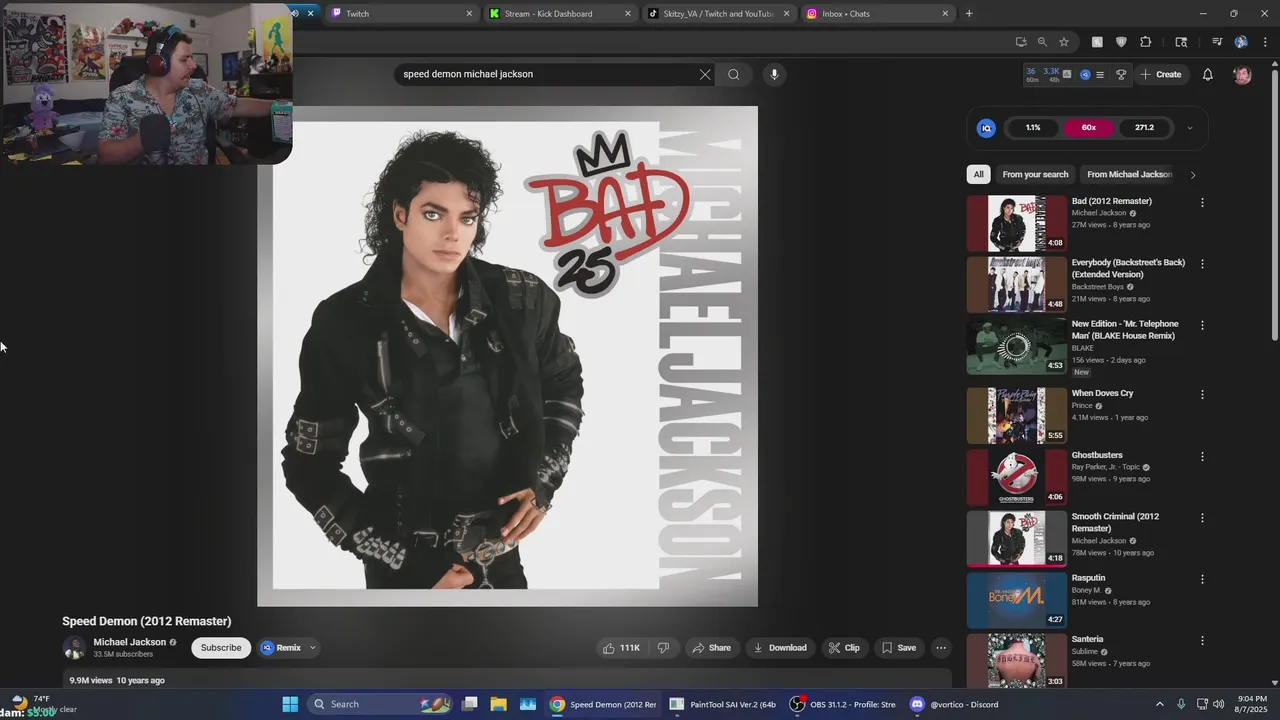Open the media controls music-note icon
This screenshot has height=720, width=1280.
1217,42
